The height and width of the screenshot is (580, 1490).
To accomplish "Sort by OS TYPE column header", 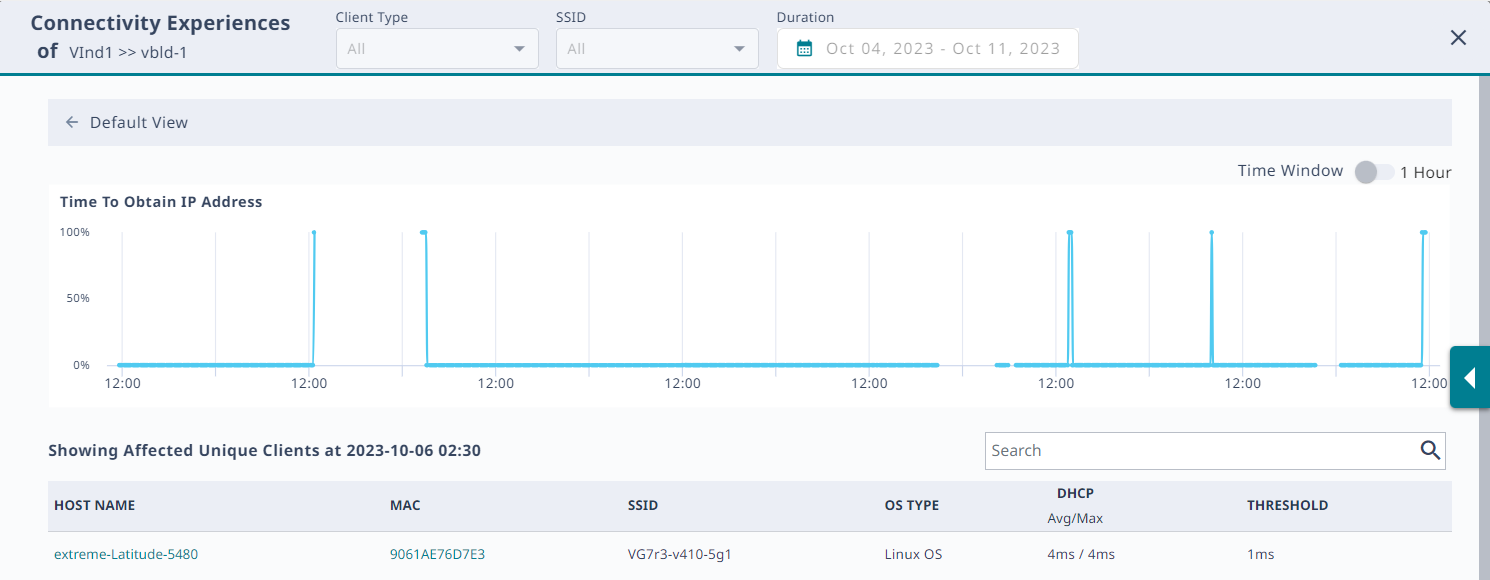I will tap(911, 506).
